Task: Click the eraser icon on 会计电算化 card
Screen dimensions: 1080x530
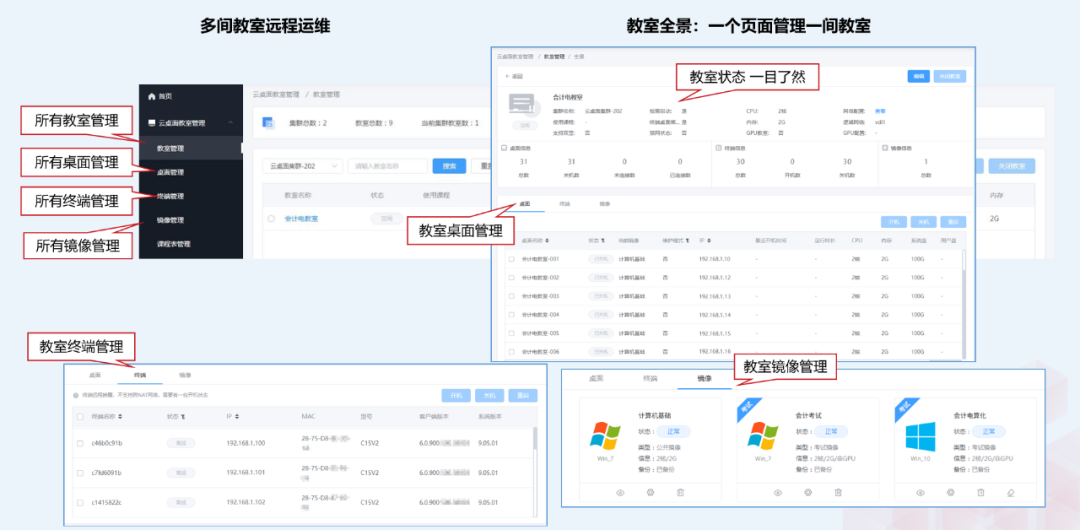Action: click(x=1011, y=493)
